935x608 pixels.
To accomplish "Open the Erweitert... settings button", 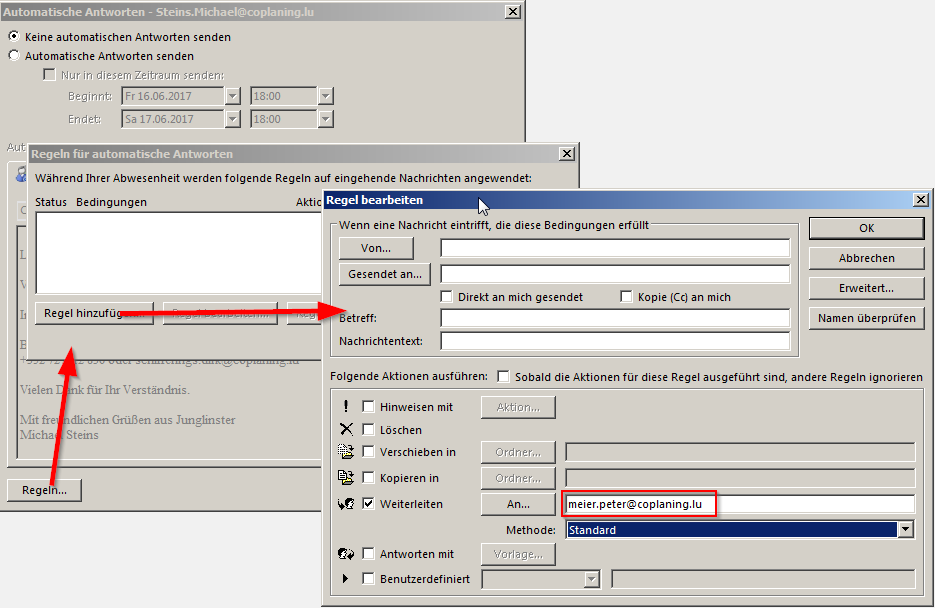I will (x=866, y=288).
